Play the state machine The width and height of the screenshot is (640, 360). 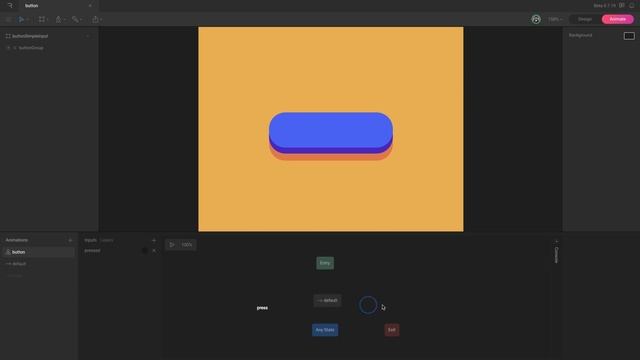point(172,244)
